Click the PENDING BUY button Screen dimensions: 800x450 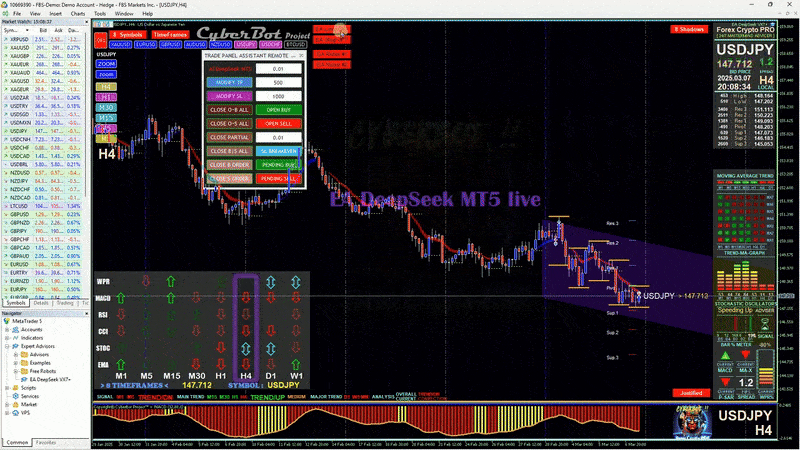(x=279, y=165)
